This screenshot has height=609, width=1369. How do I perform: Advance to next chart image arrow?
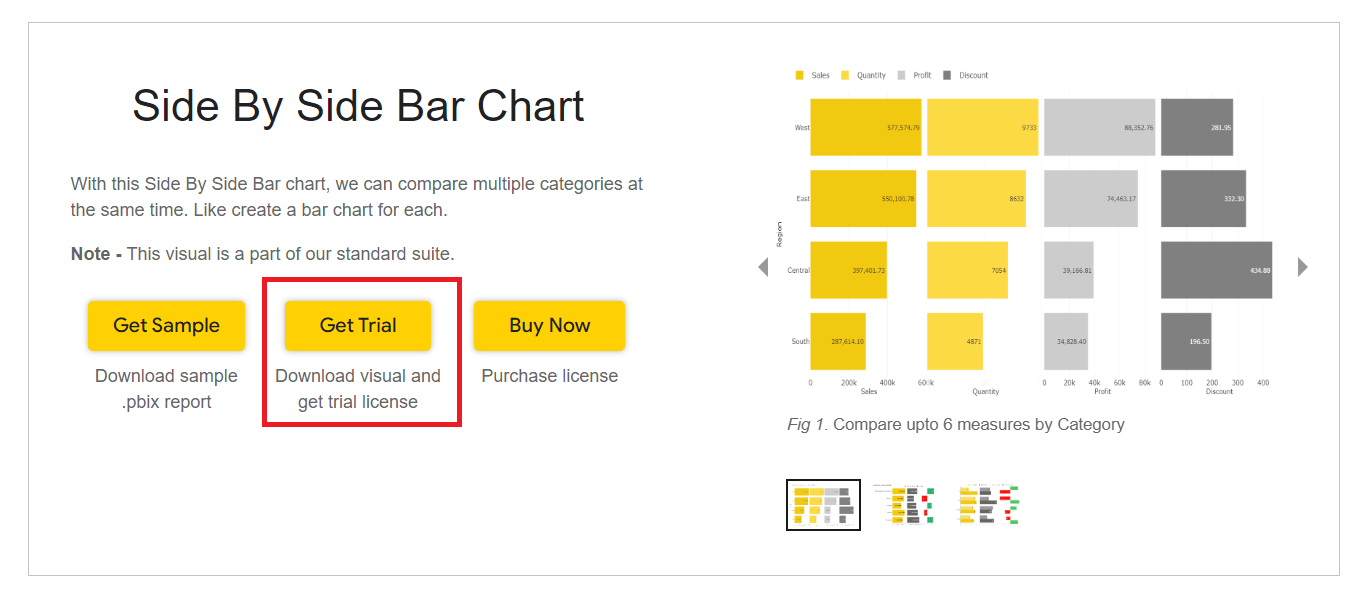coord(1302,267)
